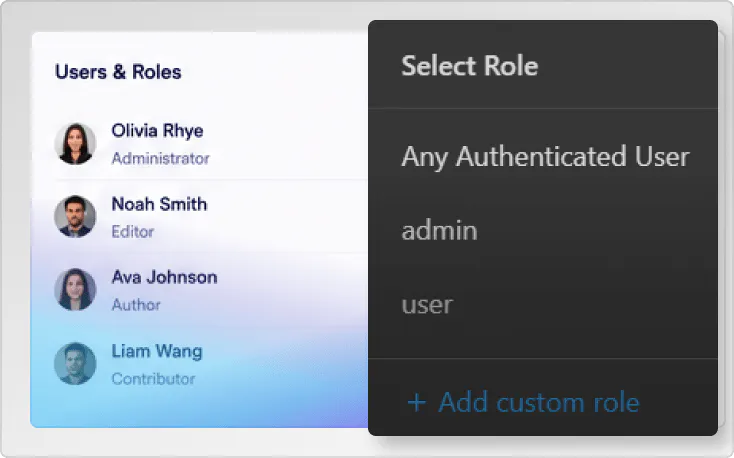The width and height of the screenshot is (734, 458).
Task: Select the name Noah Smith
Action: 159,204
